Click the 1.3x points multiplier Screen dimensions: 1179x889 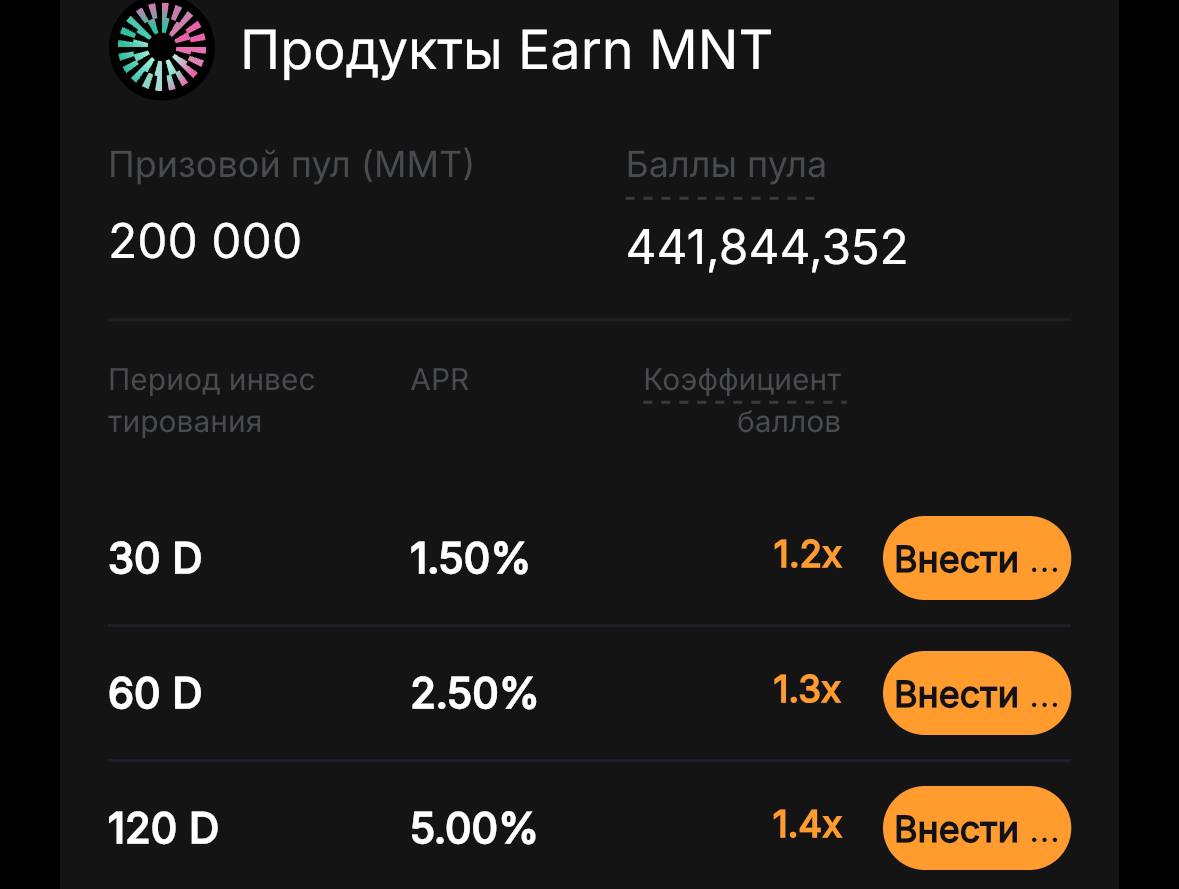pos(807,689)
